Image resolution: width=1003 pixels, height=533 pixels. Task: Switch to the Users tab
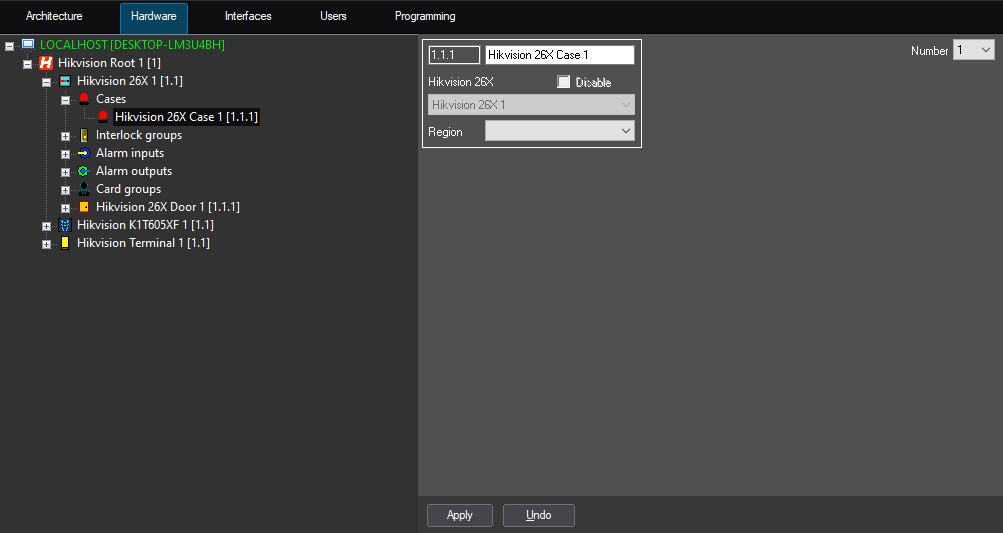[x=333, y=17]
